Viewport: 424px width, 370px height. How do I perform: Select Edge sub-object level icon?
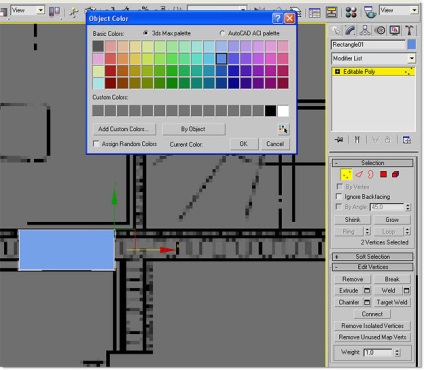coord(359,174)
